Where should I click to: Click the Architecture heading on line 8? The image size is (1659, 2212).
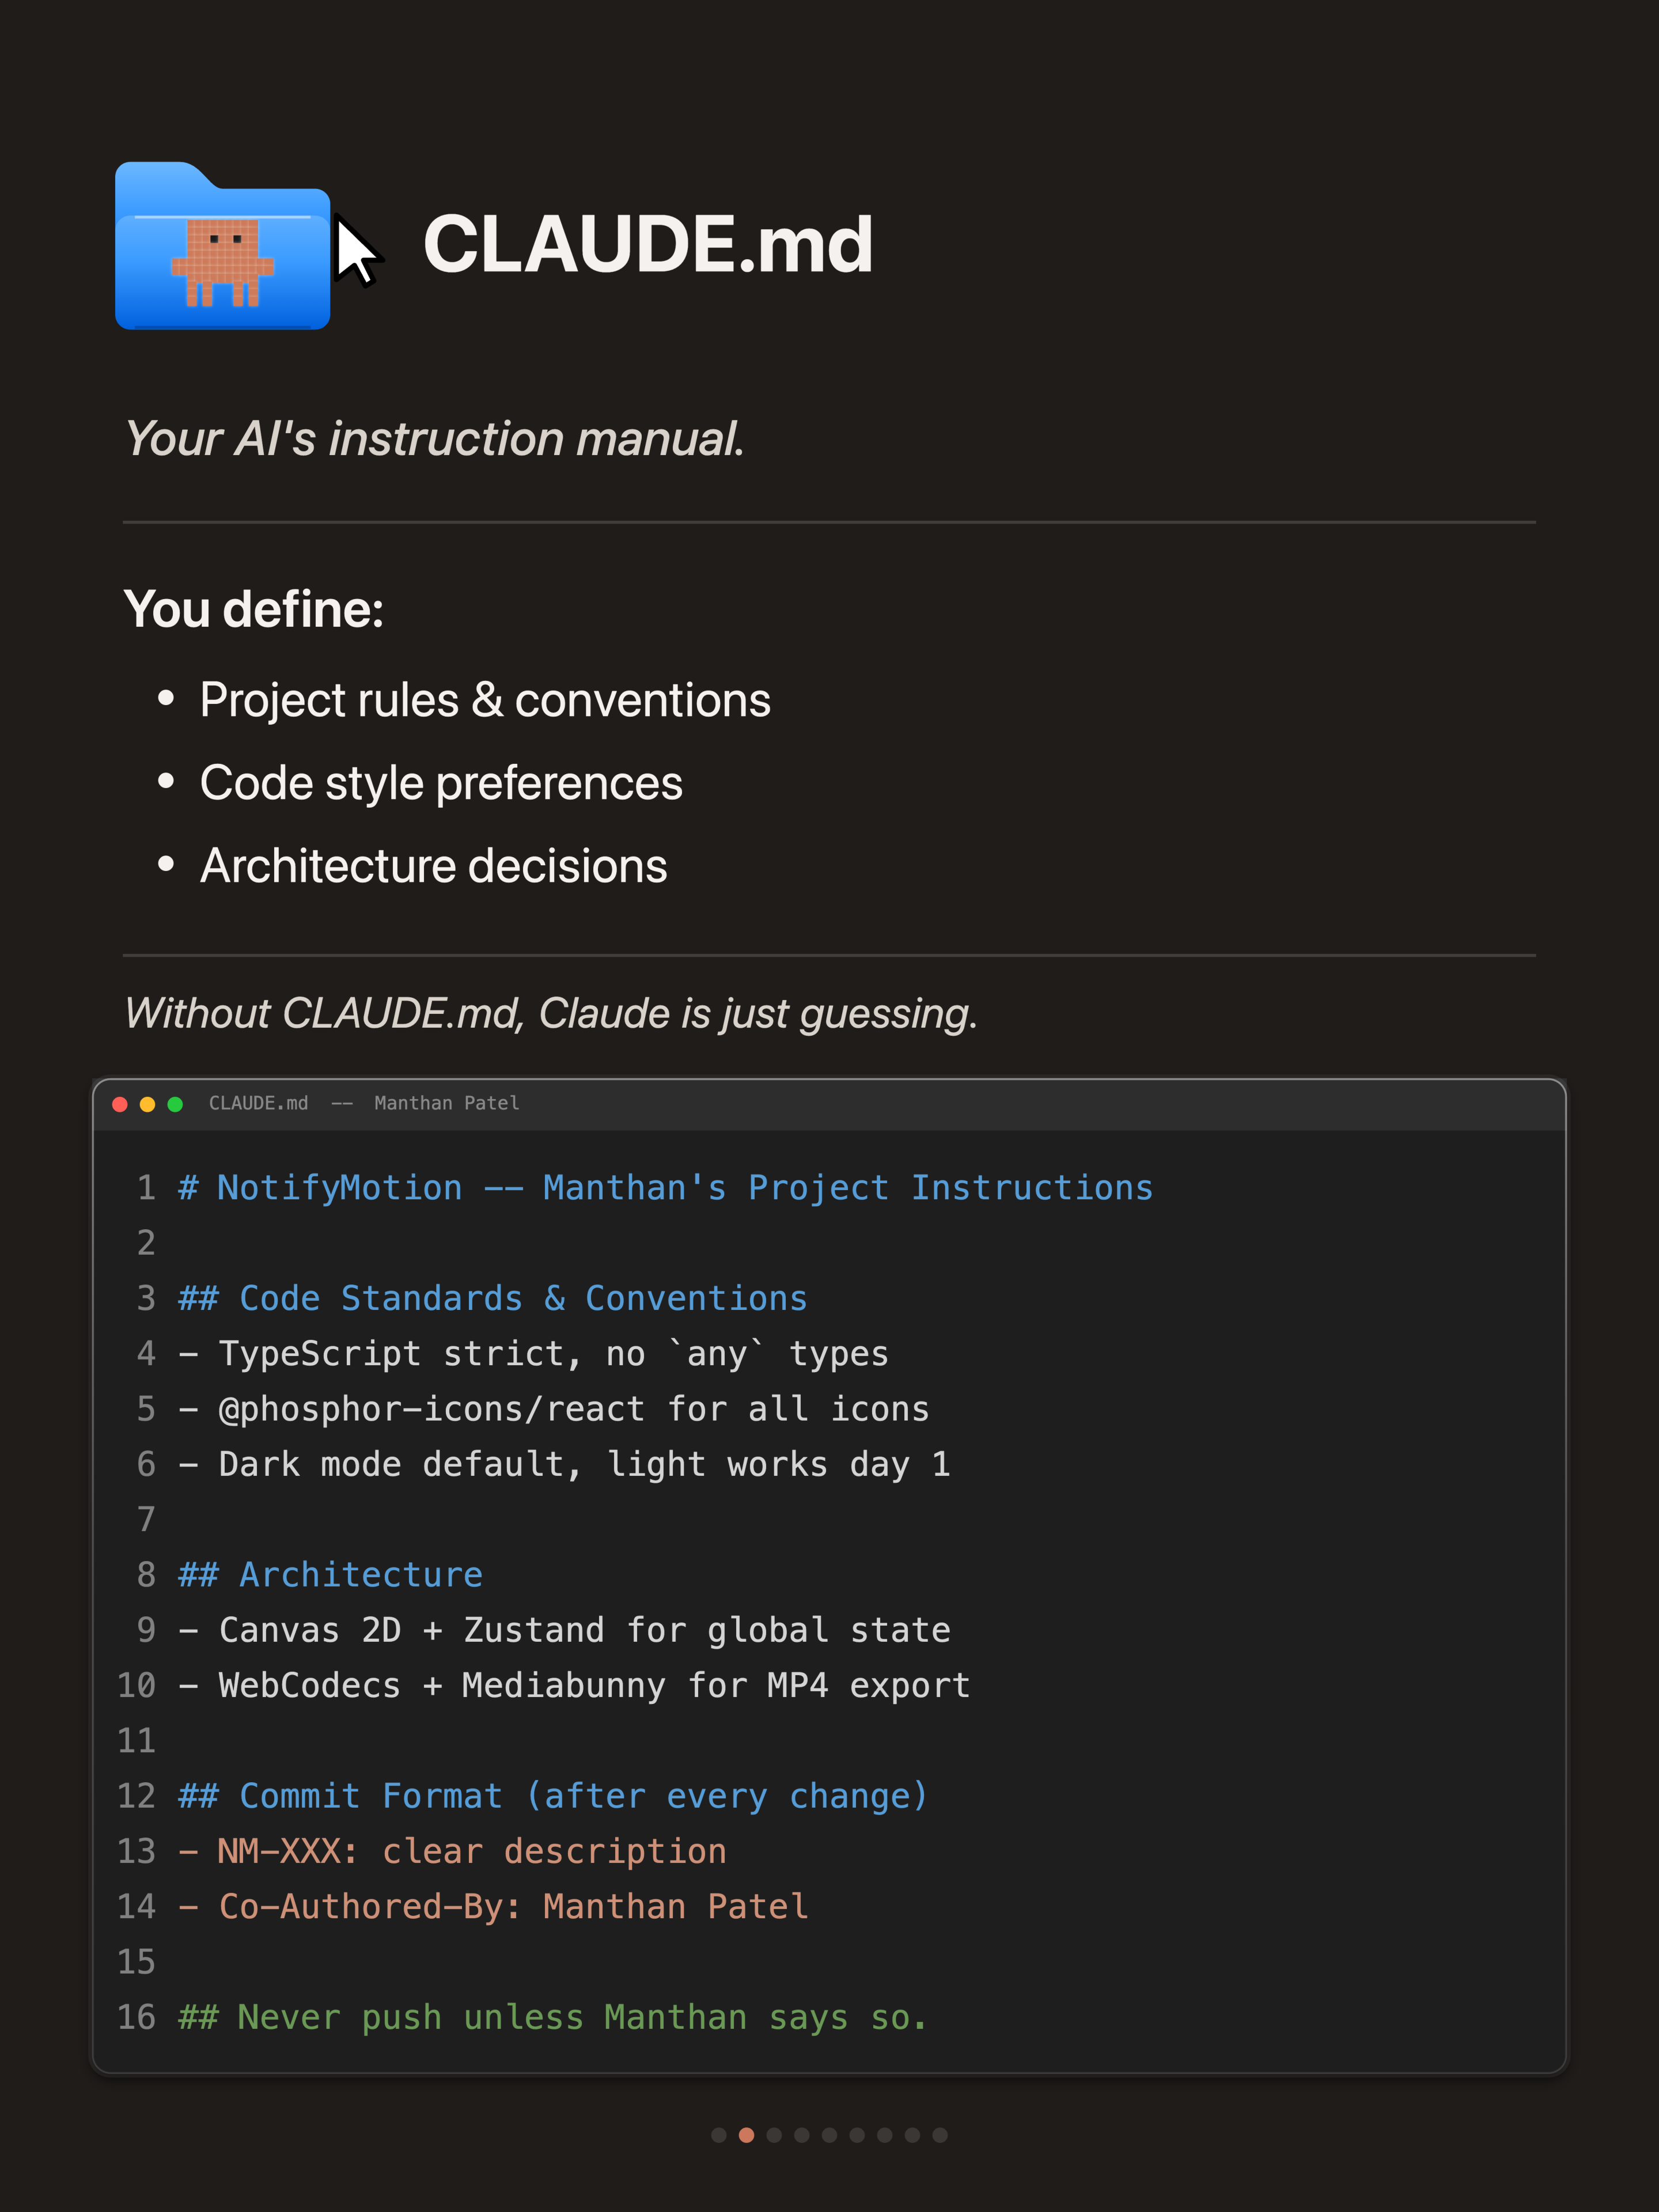(330, 1575)
